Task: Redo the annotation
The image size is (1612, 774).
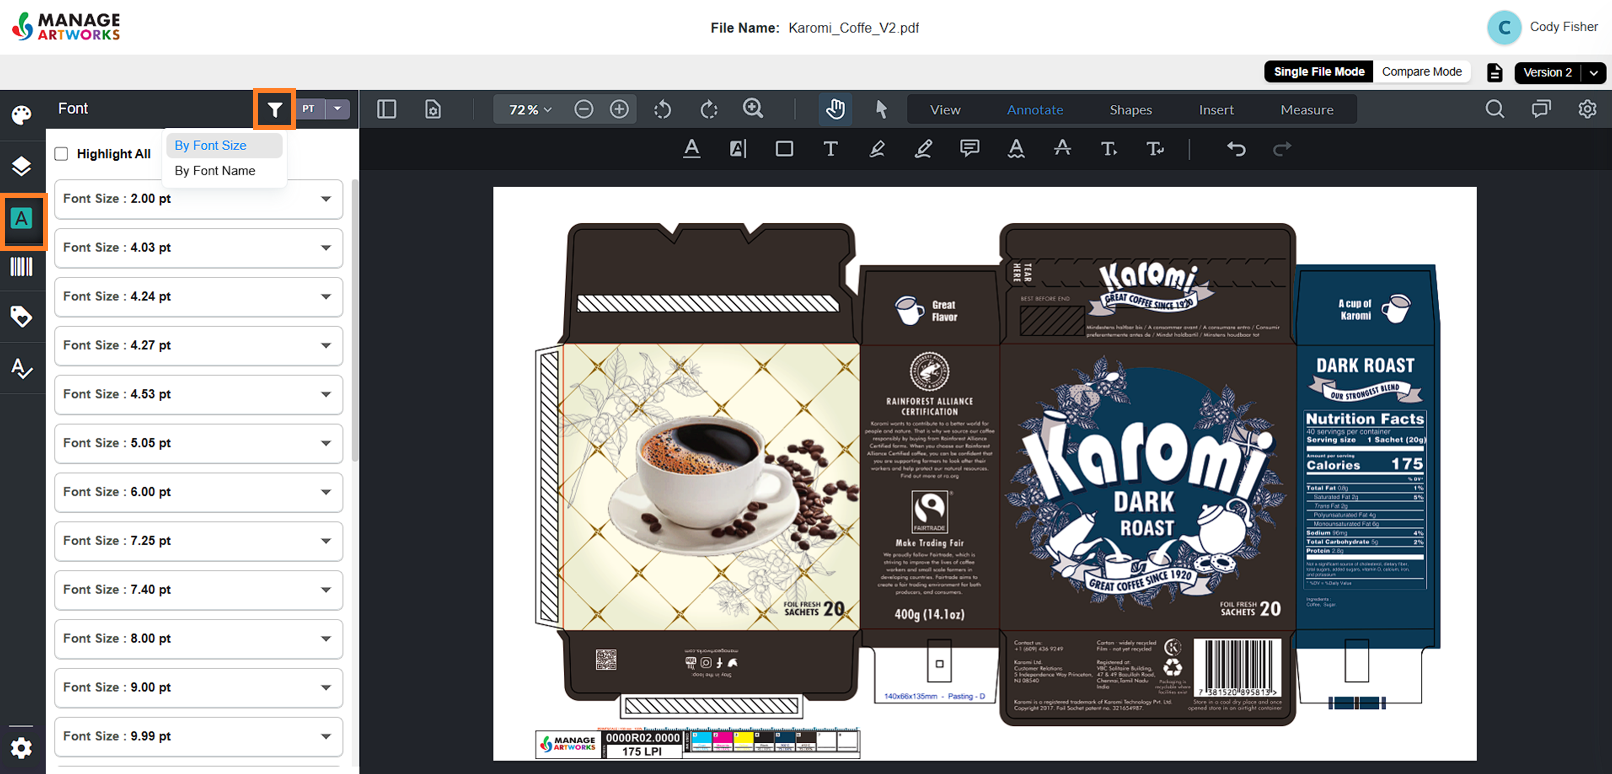Action: (x=1282, y=149)
